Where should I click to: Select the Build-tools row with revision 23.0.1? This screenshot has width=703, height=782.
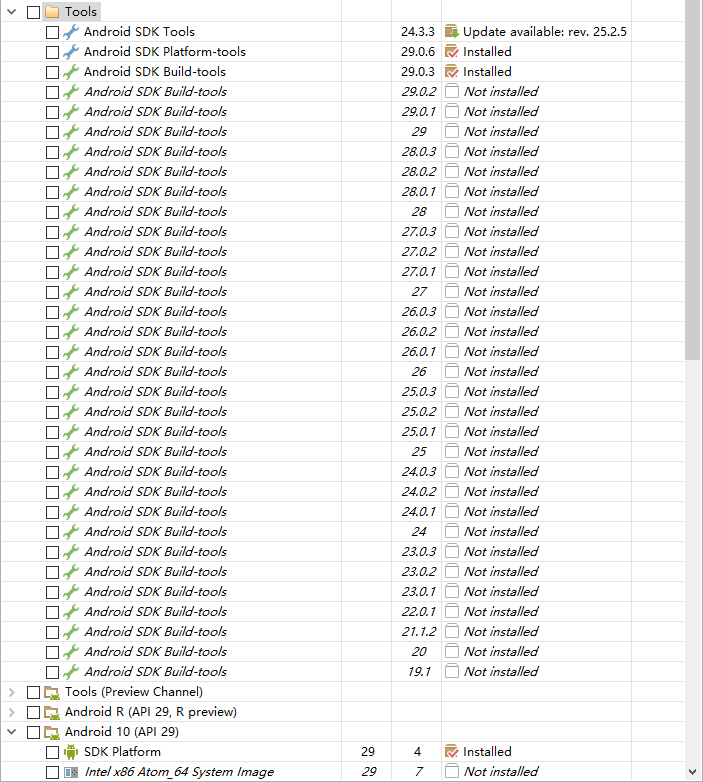coord(343,592)
